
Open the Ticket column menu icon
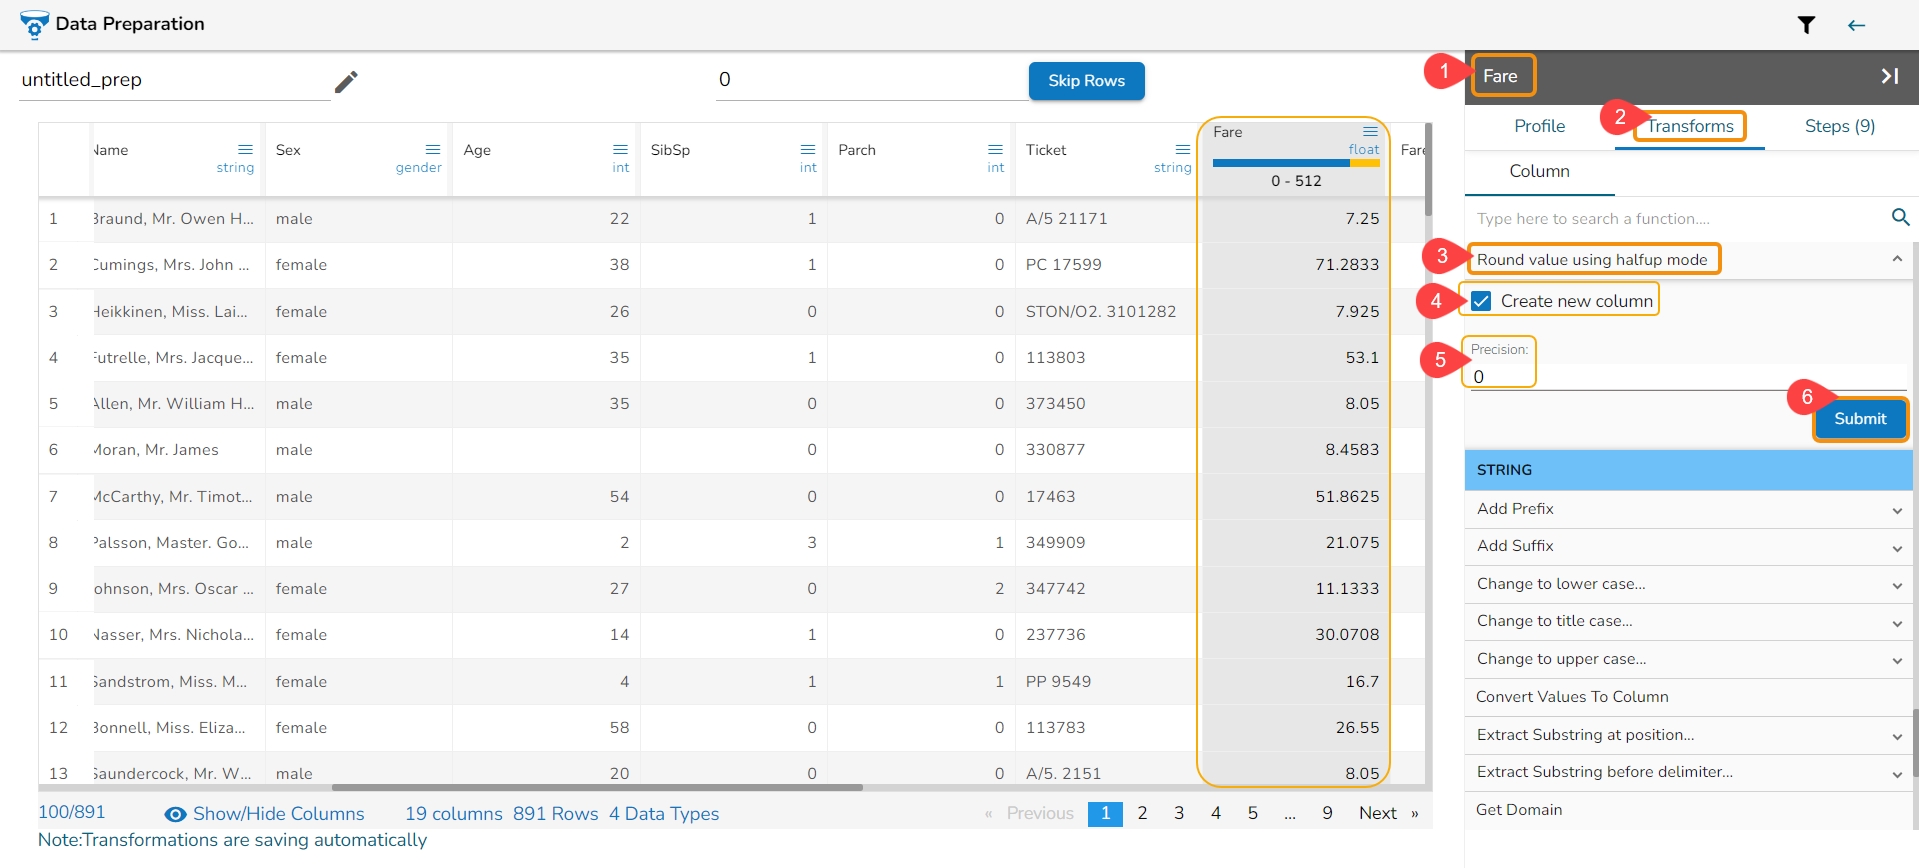1182,150
